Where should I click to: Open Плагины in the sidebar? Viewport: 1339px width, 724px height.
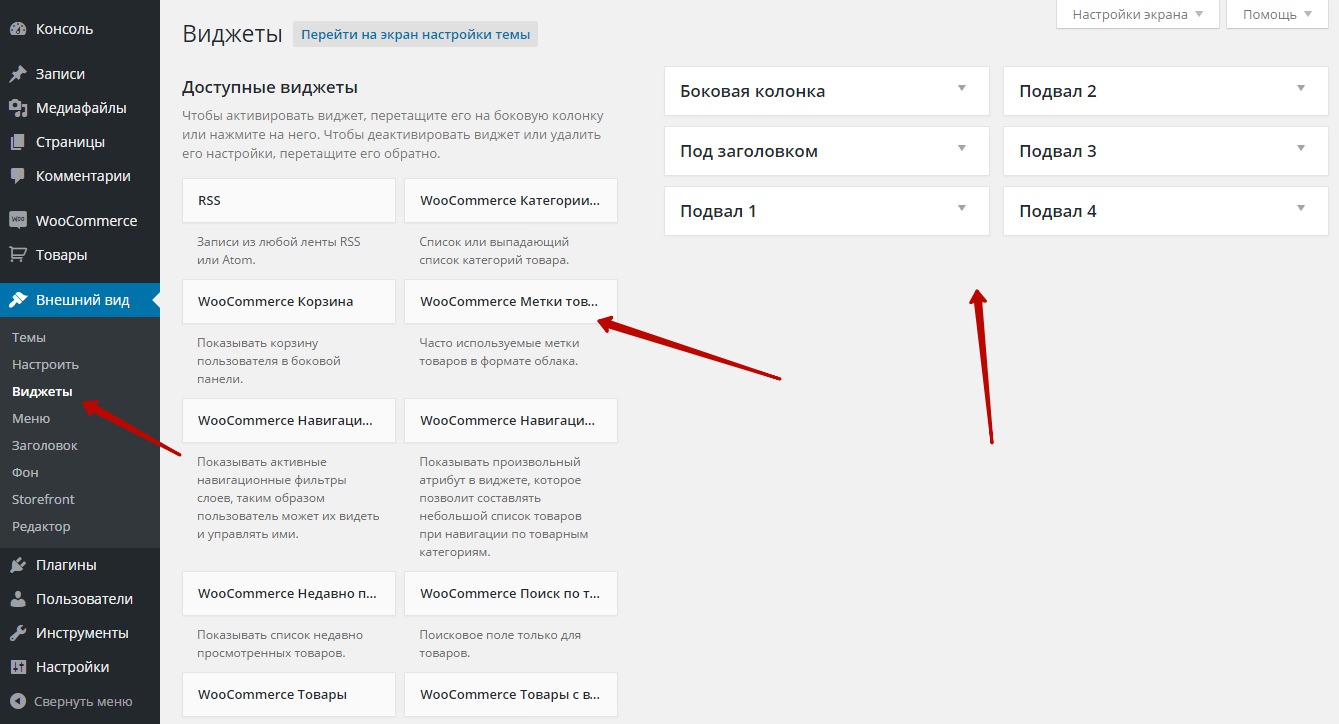80,565
